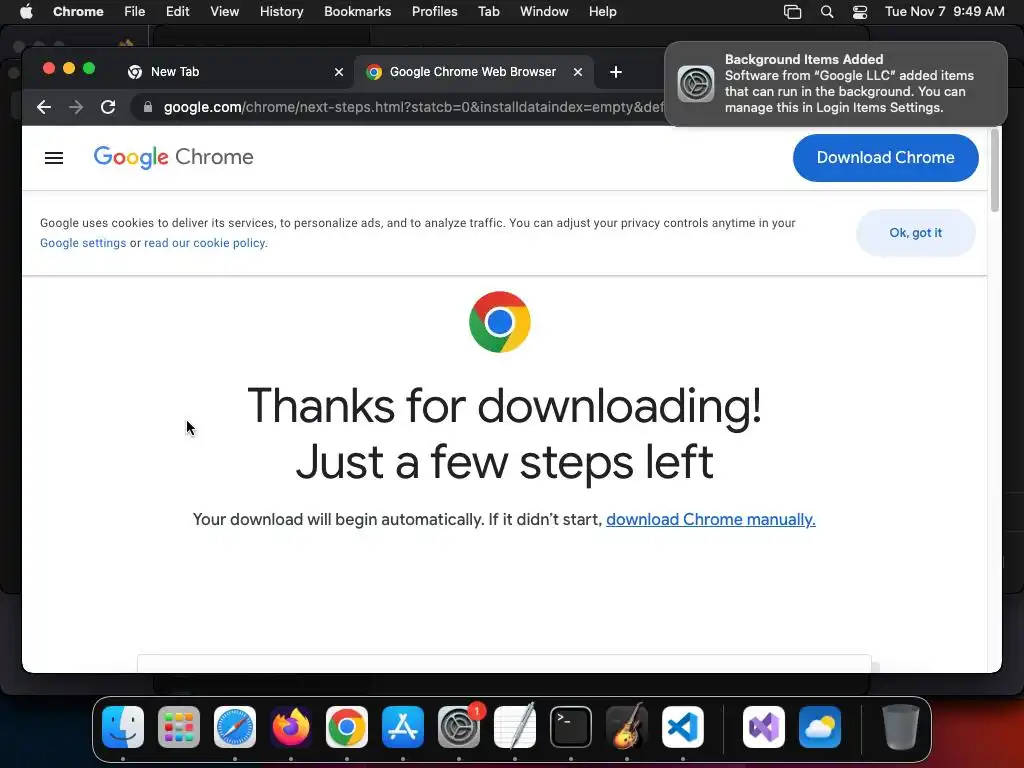Open the Help menu
This screenshot has width=1024, height=768.
[x=602, y=12]
